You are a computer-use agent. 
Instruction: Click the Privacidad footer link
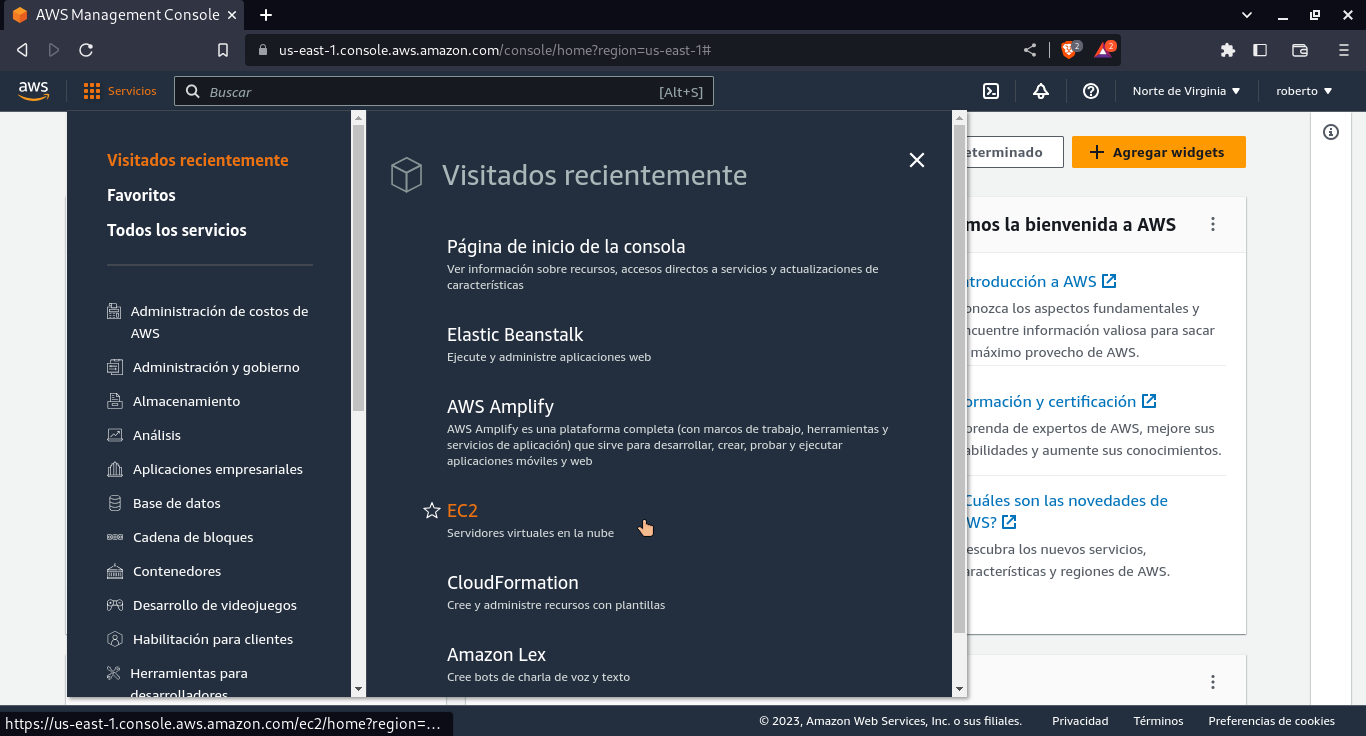[x=1080, y=721]
